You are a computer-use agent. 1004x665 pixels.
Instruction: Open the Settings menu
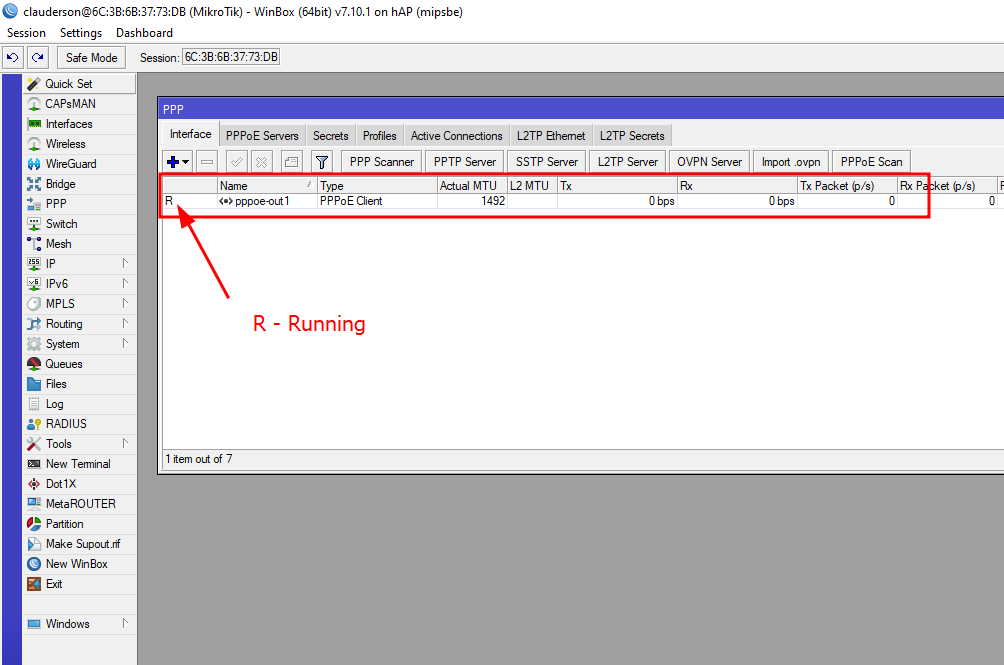[81, 33]
